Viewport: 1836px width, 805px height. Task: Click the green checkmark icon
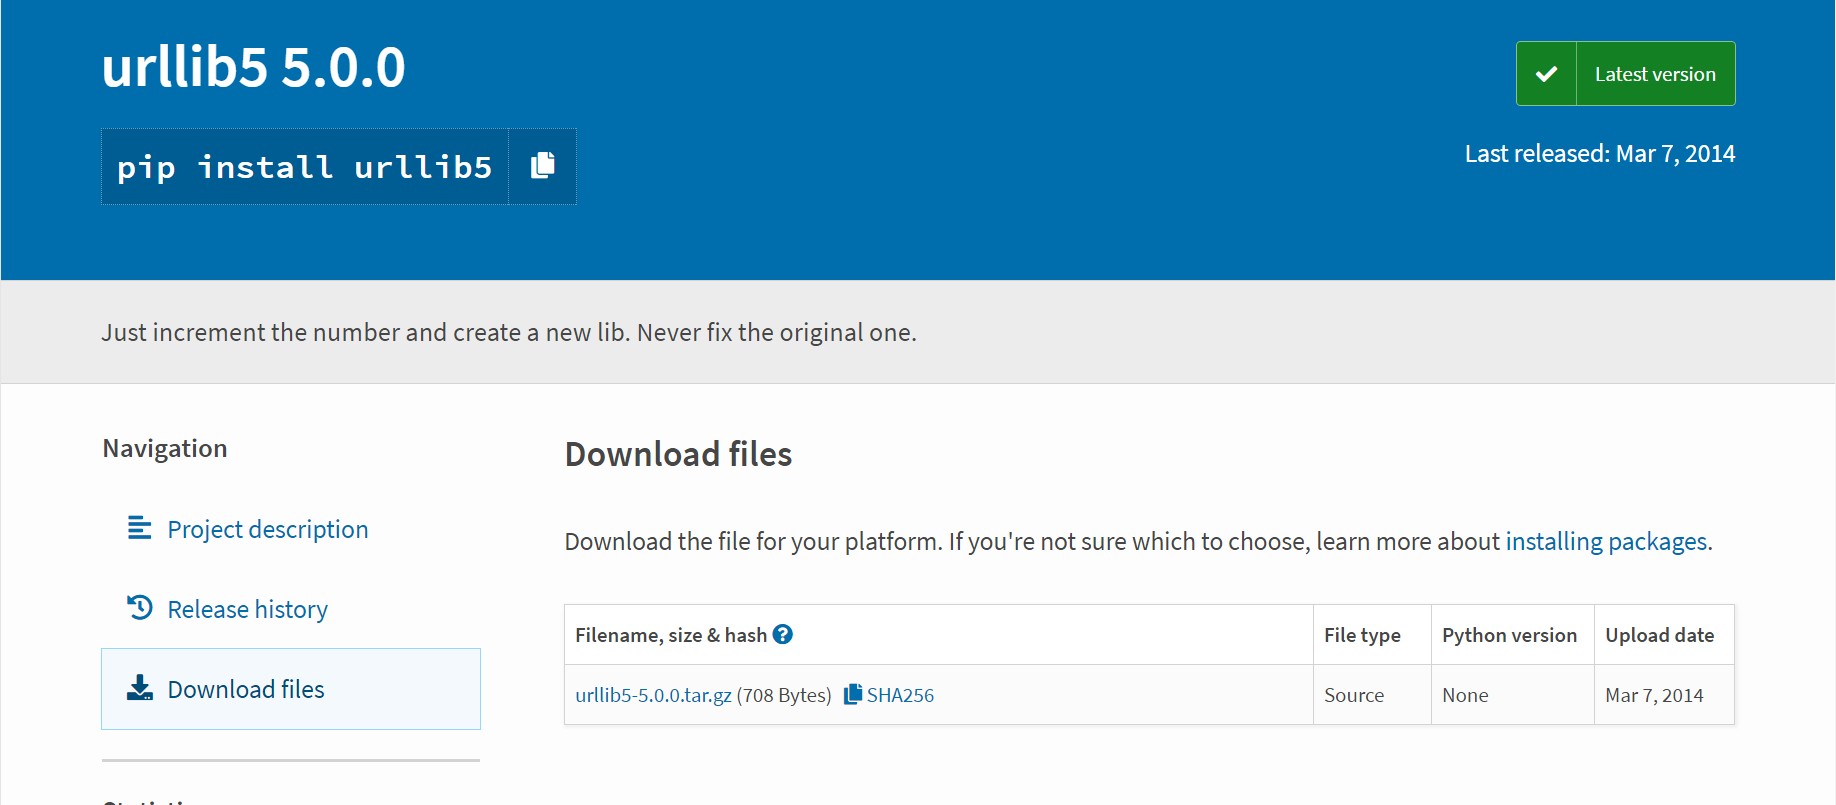tap(1546, 74)
